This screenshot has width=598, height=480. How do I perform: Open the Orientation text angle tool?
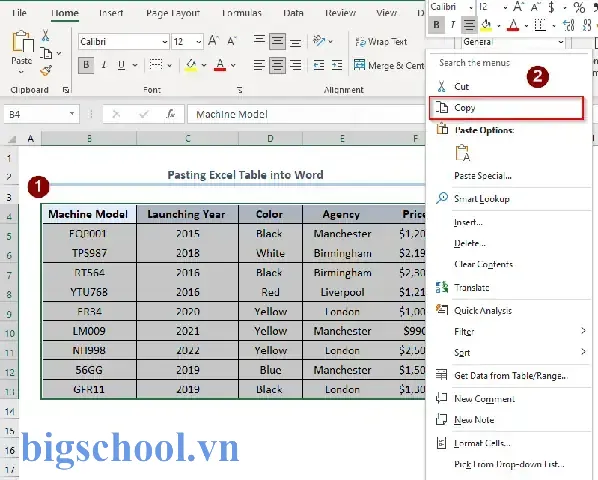(x=319, y=40)
